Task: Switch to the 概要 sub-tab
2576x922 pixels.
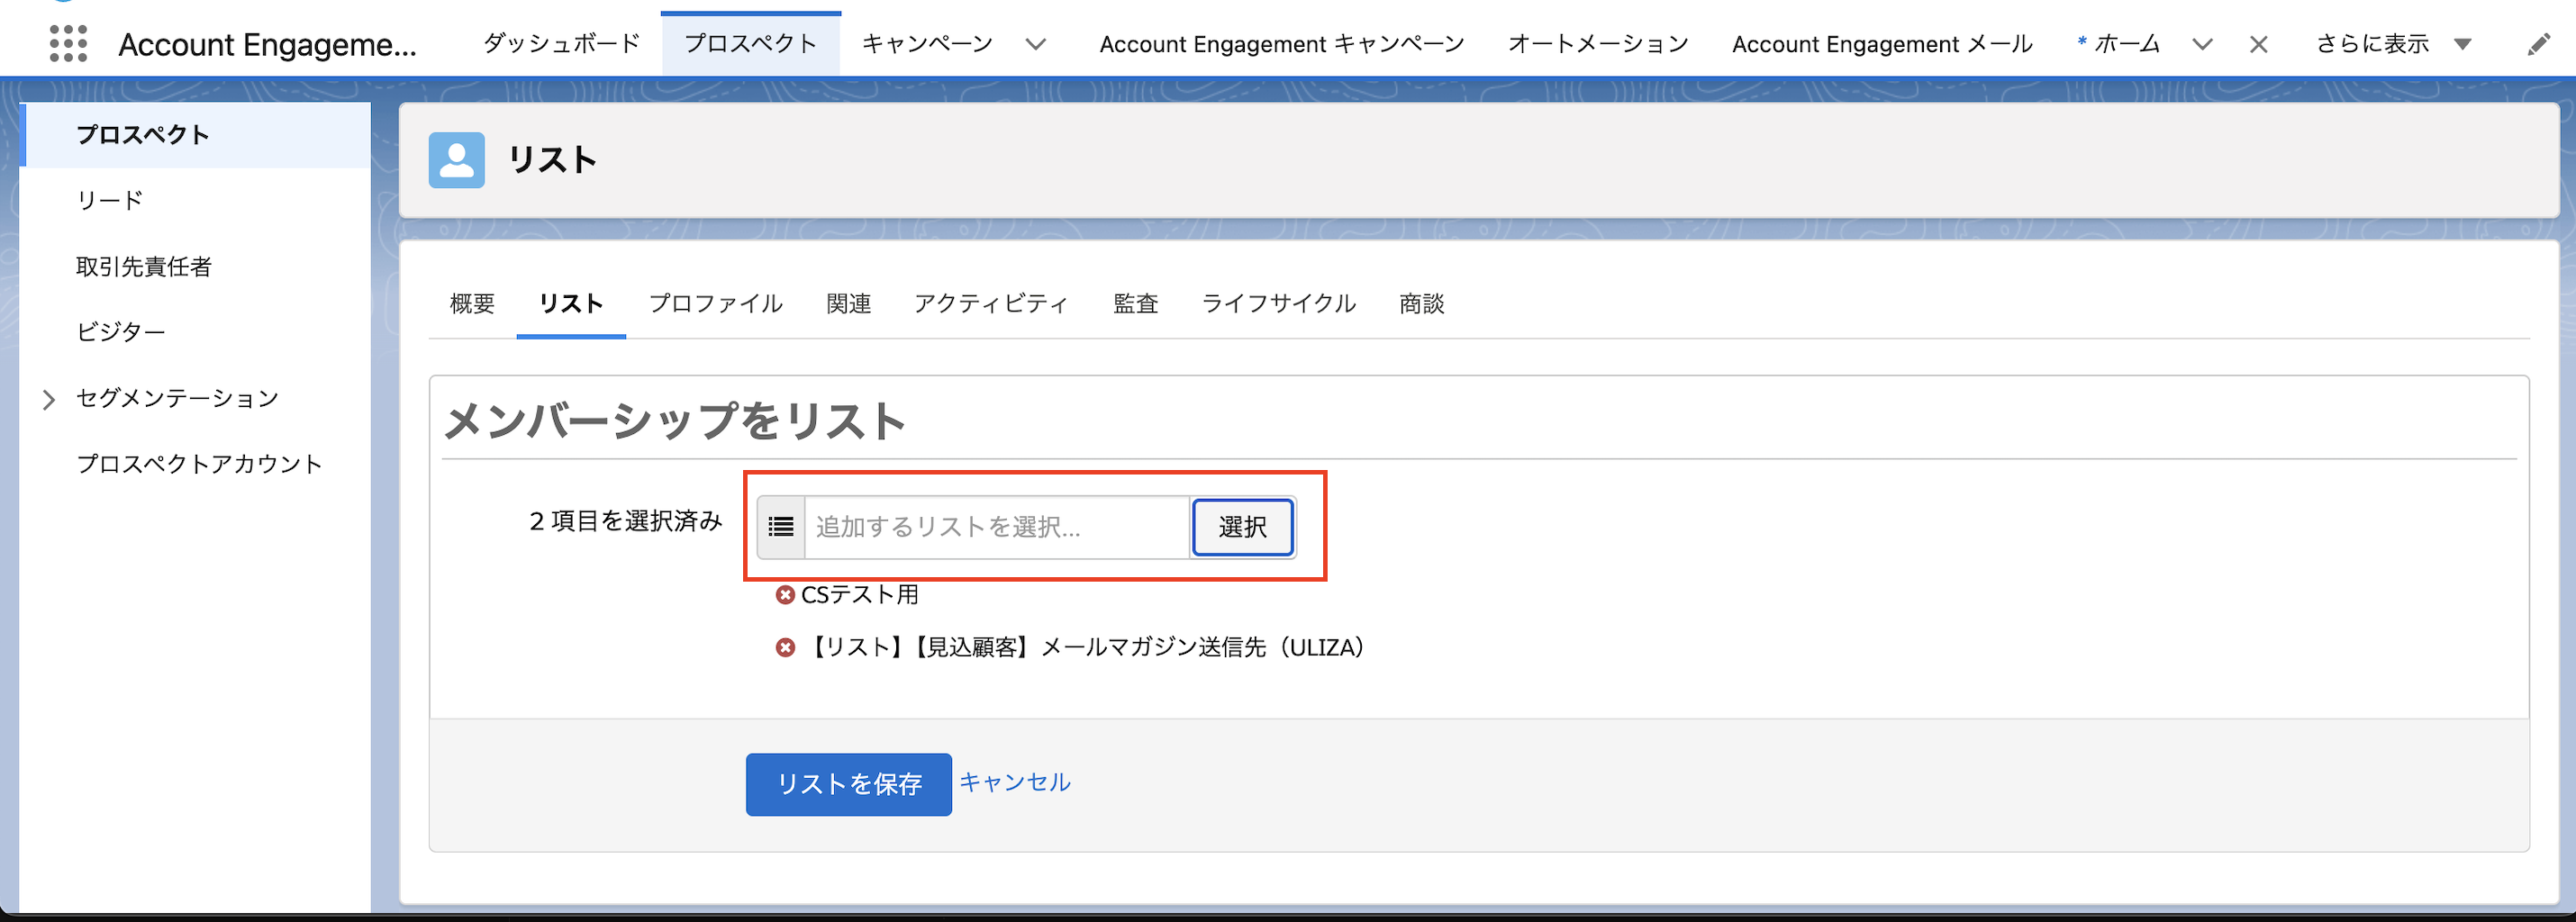Action: (472, 304)
